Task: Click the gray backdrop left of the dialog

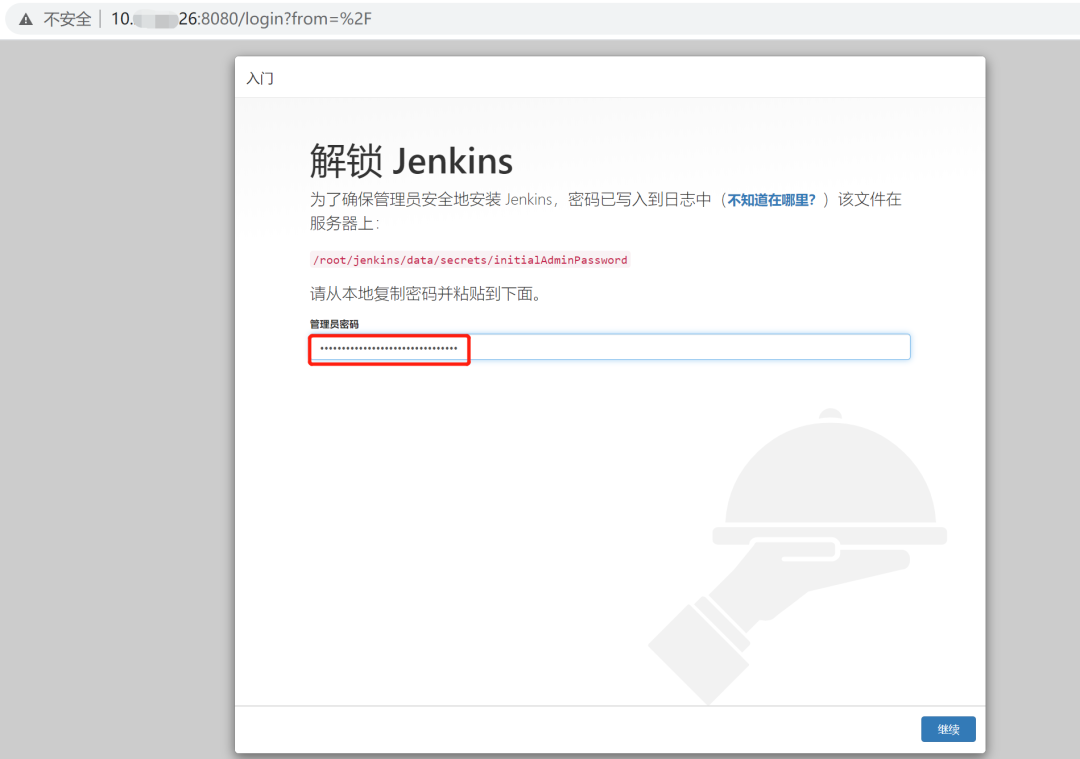Action: [115, 400]
